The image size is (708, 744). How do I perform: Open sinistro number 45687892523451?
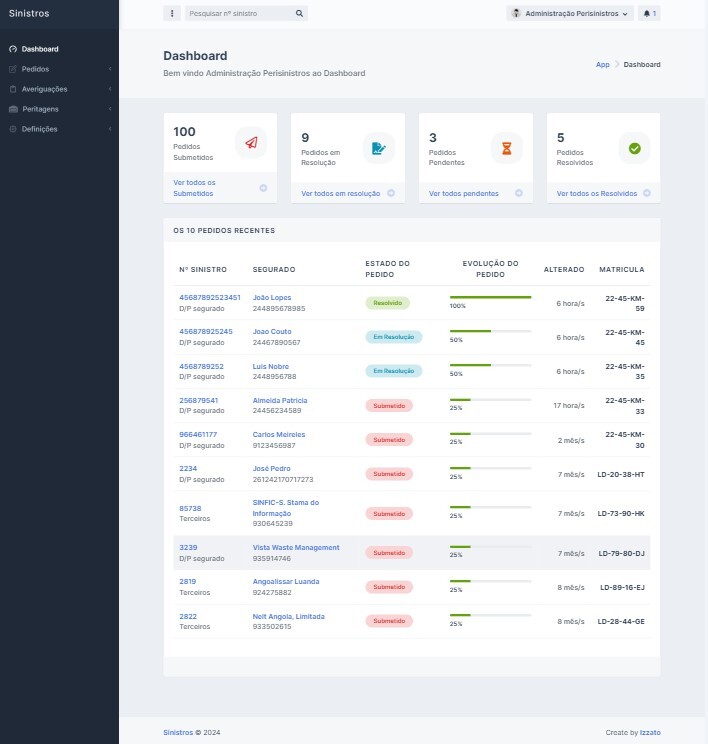coord(209,297)
